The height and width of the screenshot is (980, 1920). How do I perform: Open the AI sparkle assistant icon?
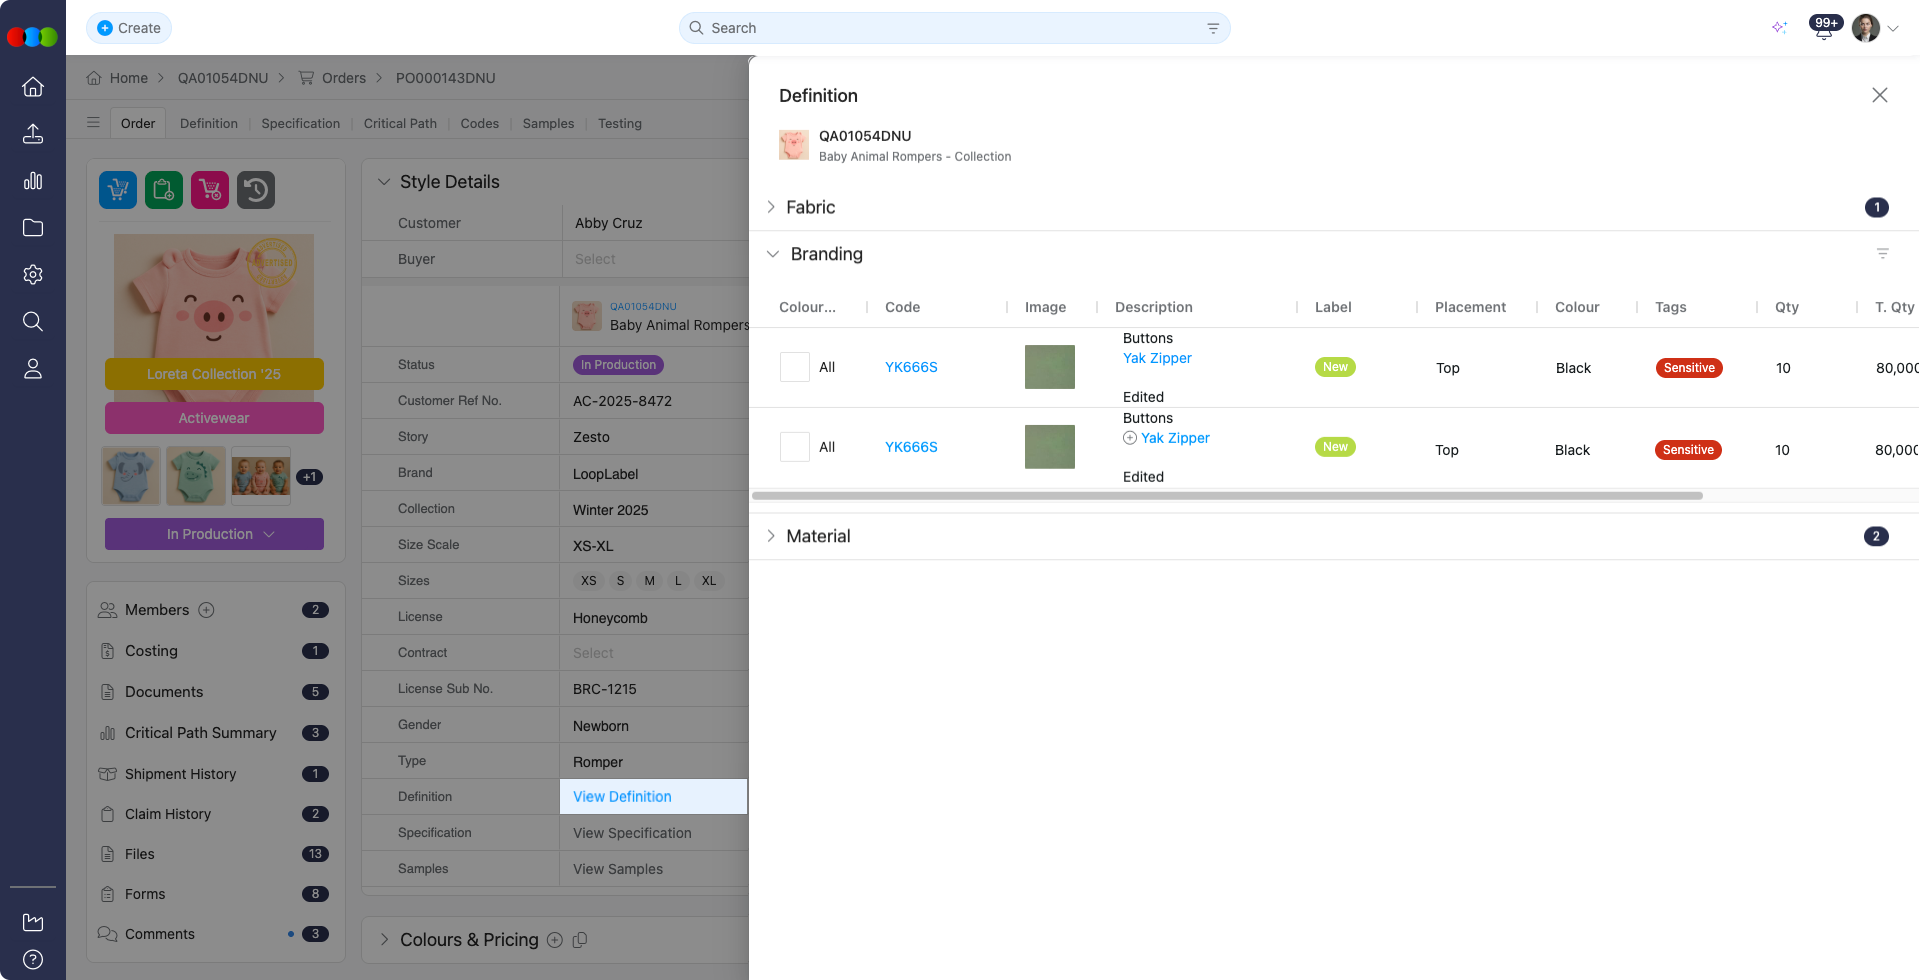[1779, 28]
